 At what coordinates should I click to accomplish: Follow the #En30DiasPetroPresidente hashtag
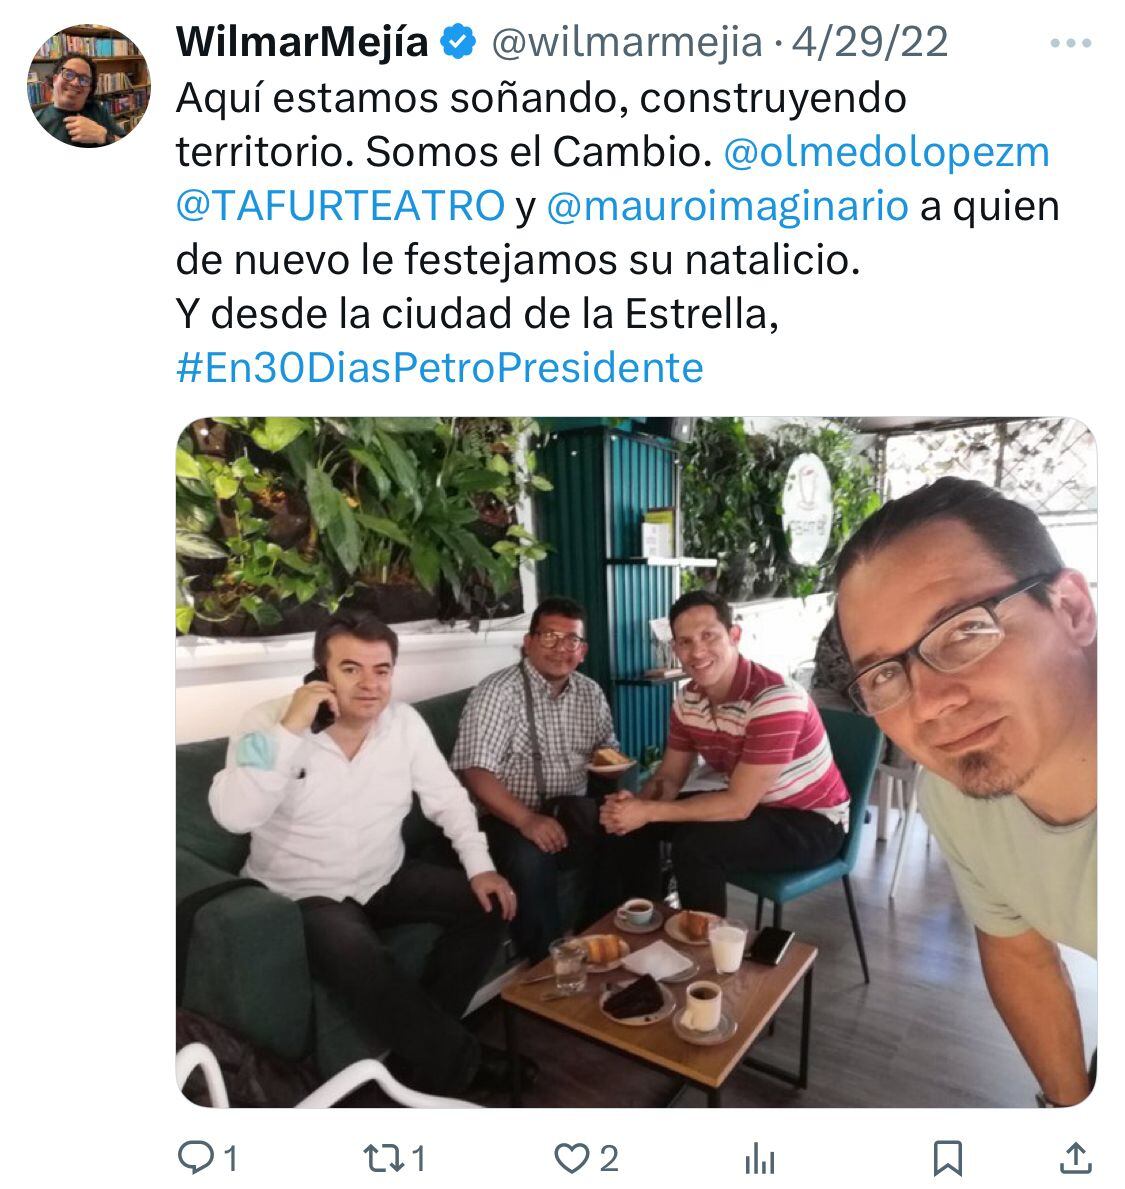click(x=440, y=368)
